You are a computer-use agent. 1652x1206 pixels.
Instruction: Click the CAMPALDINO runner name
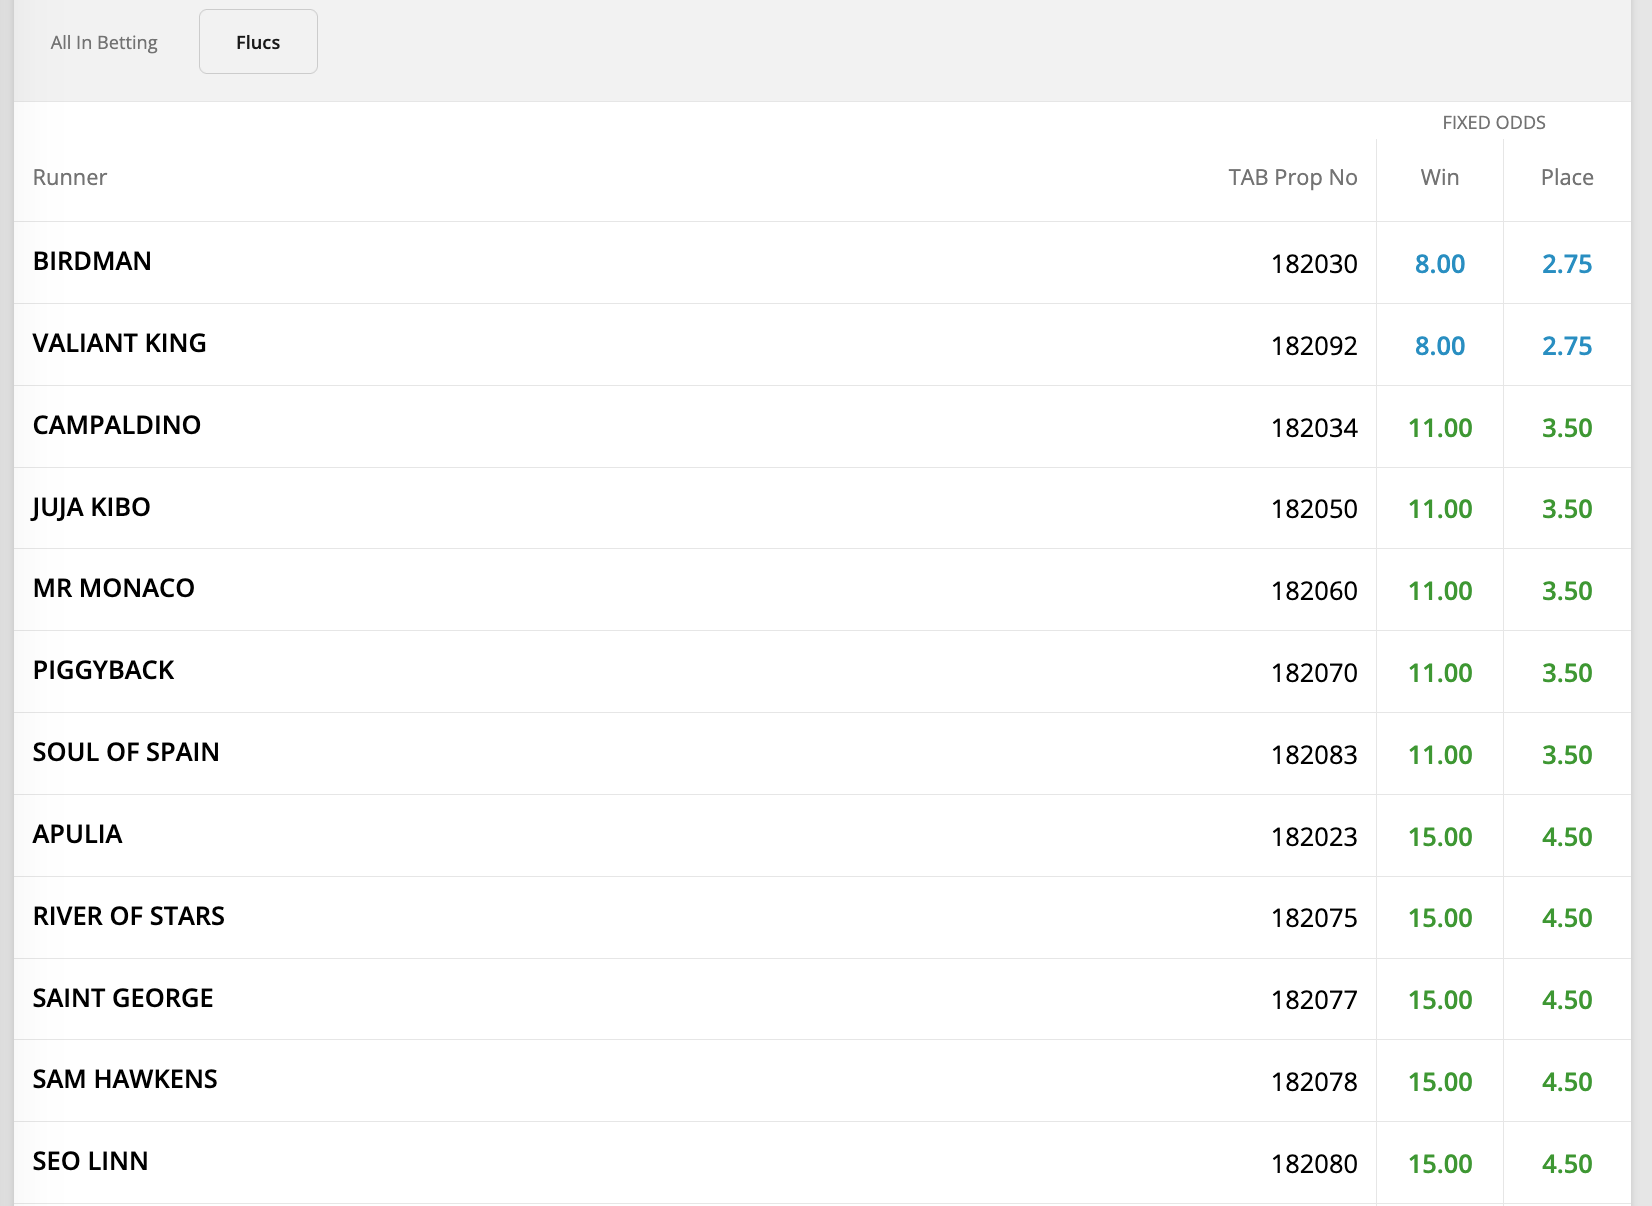[116, 425]
